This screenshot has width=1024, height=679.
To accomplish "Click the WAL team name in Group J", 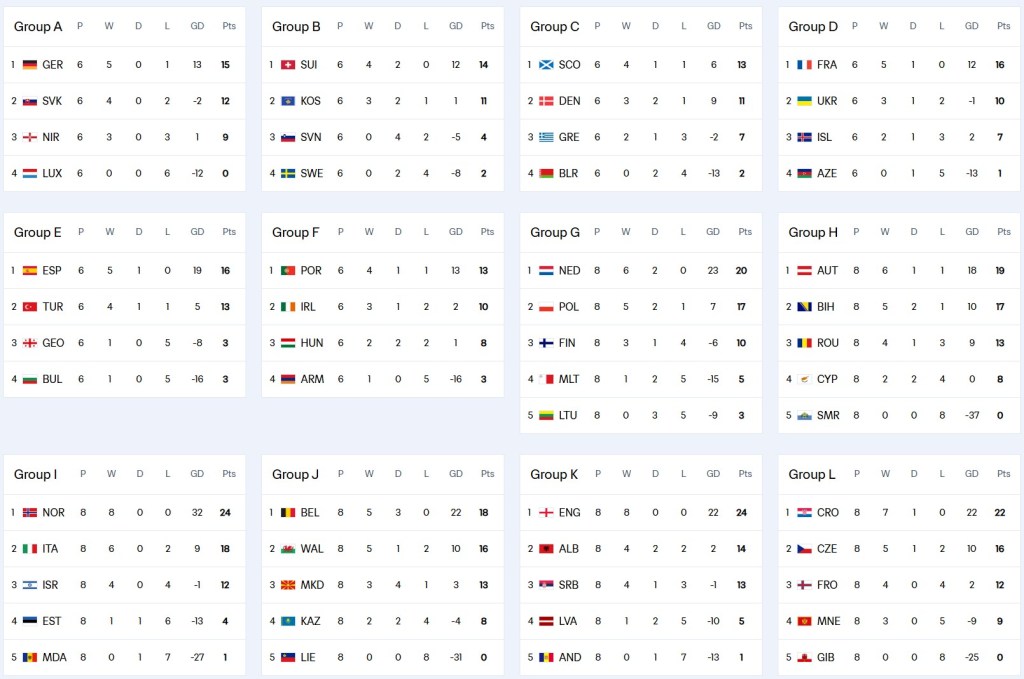I will point(312,549).
